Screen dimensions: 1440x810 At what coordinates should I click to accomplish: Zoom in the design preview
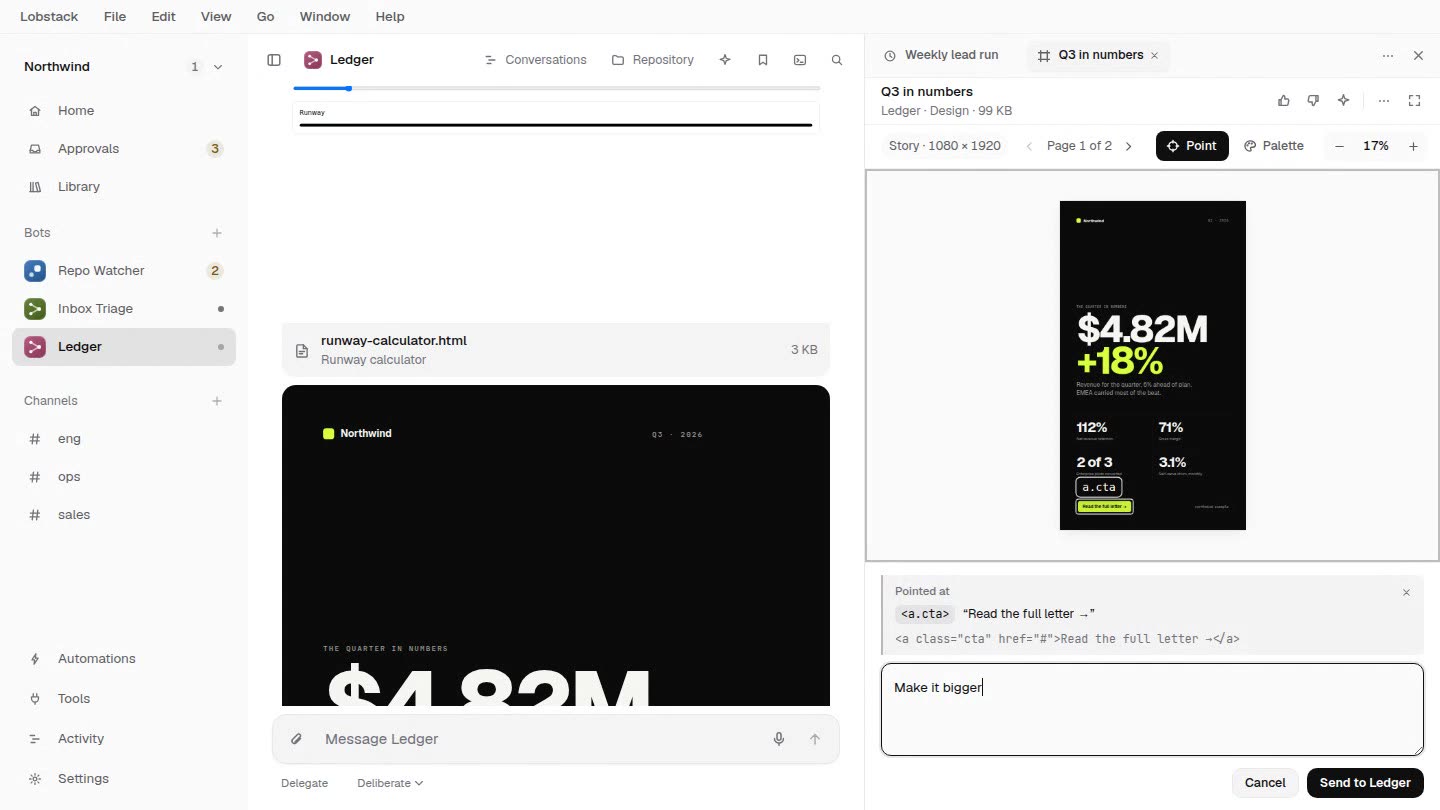[1413, 146]
